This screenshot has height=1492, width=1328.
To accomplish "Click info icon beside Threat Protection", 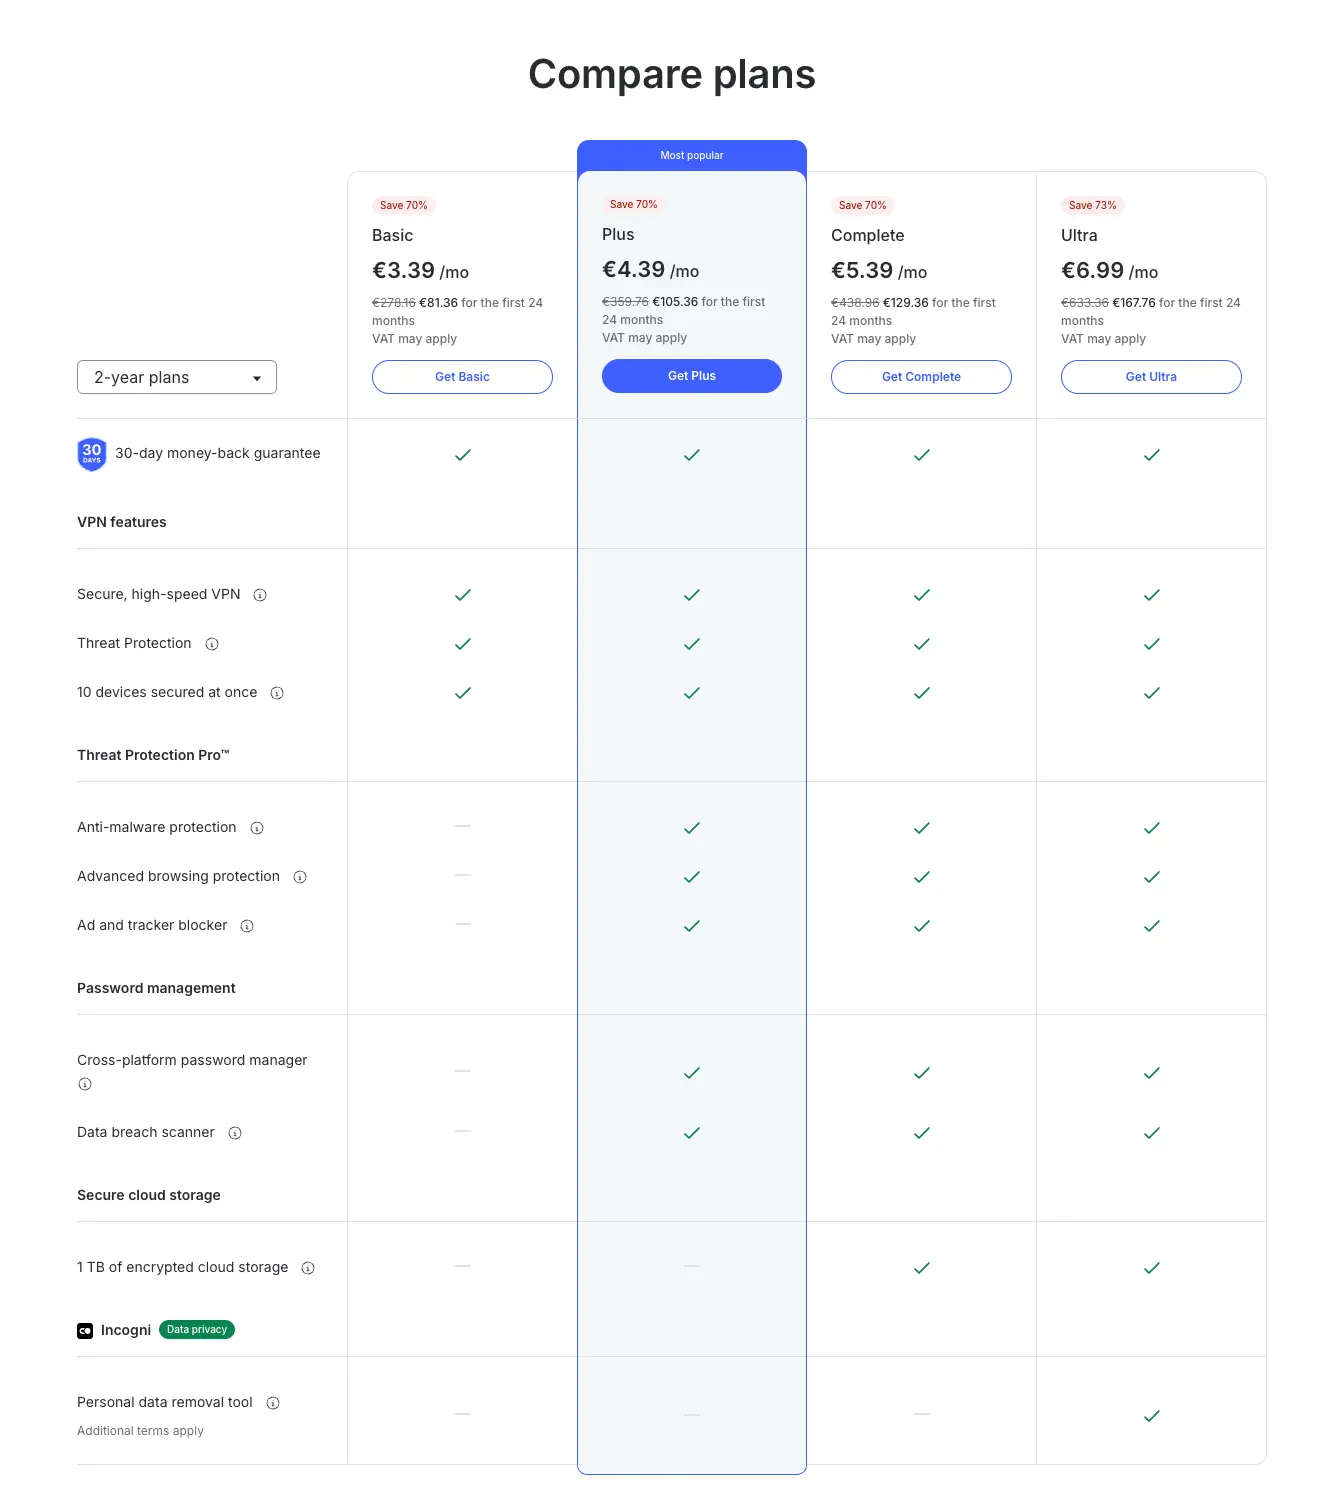I will (x=212, y=644).
